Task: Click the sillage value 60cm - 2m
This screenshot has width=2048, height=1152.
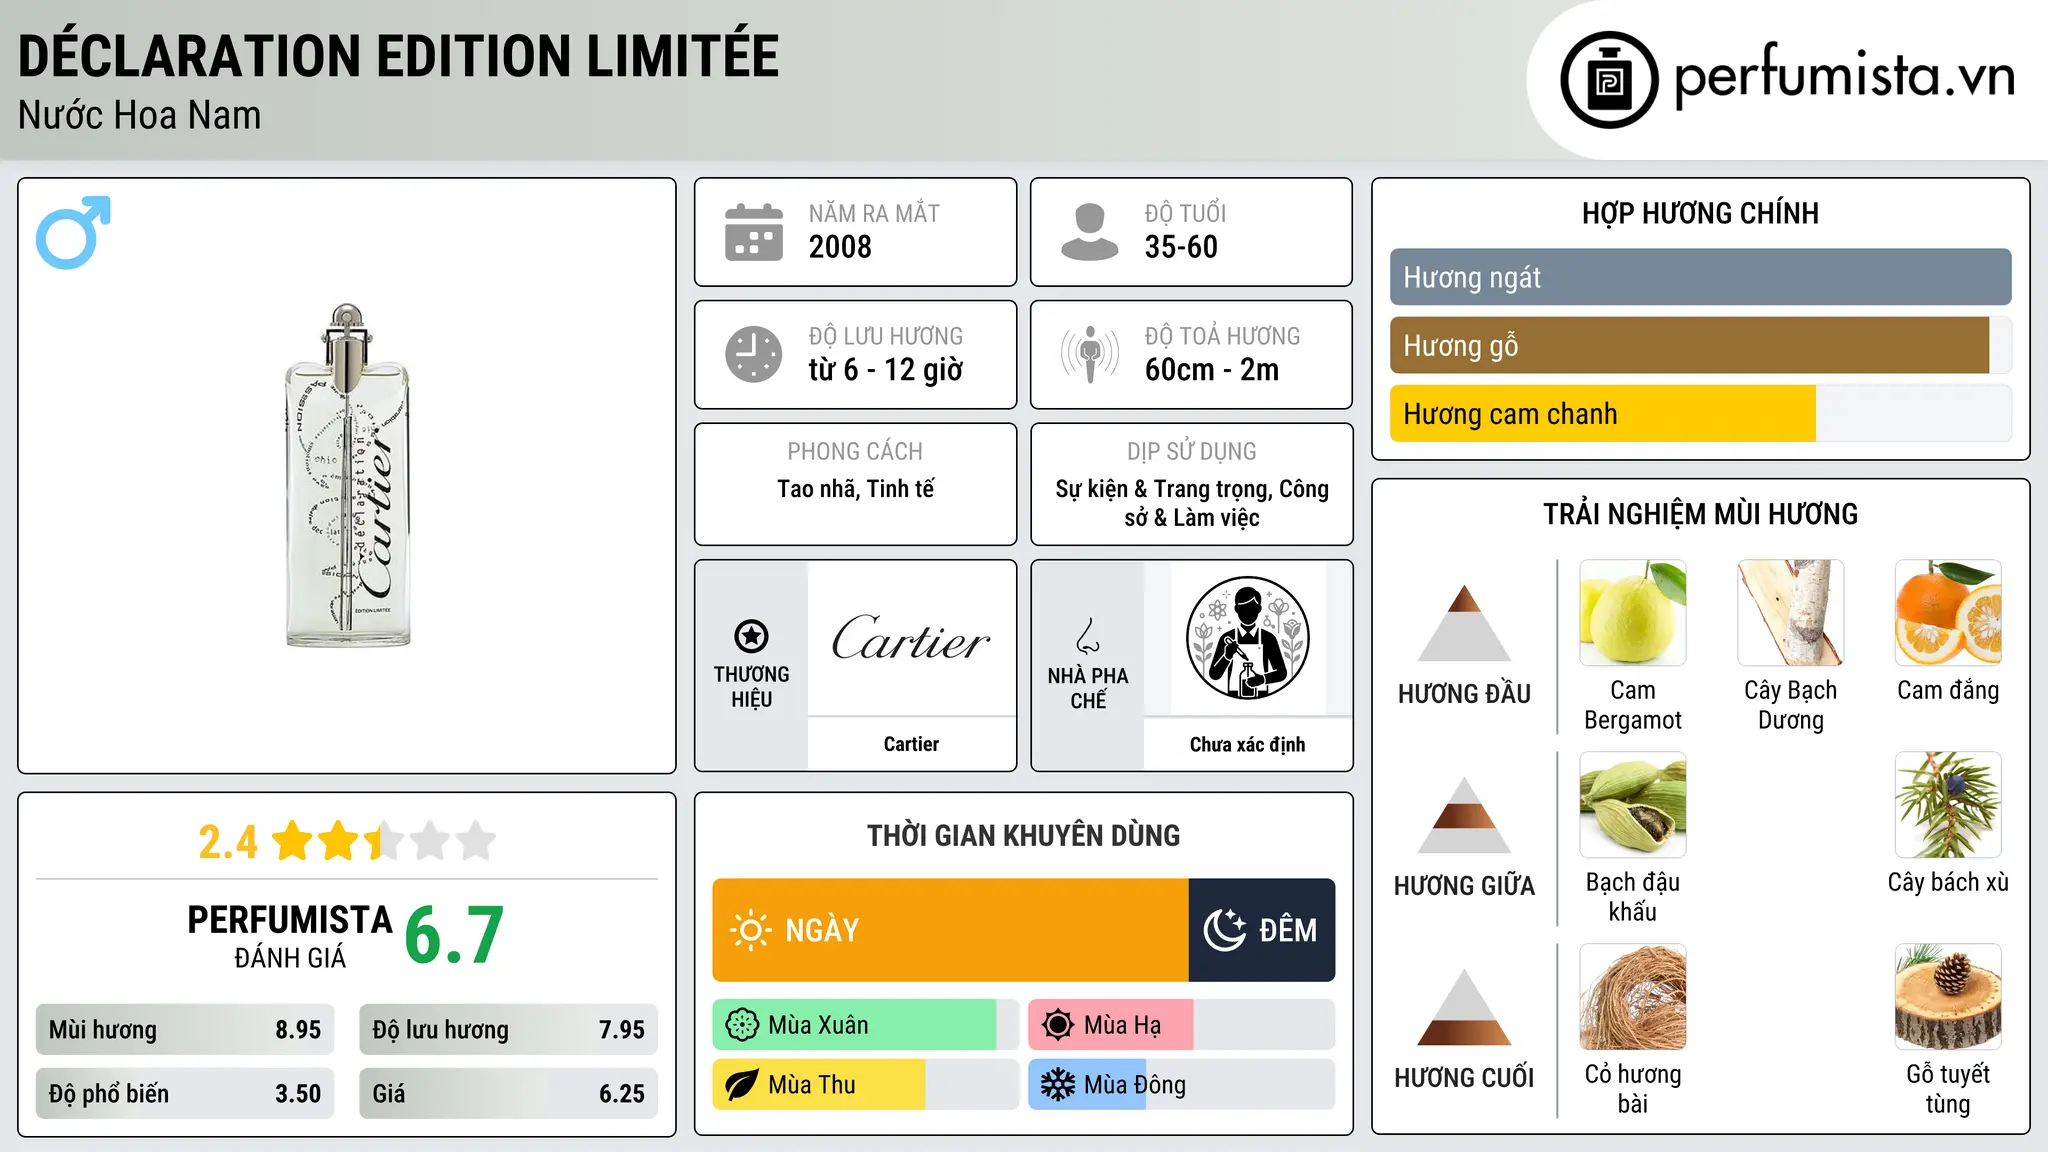Action: (1212, 370)
